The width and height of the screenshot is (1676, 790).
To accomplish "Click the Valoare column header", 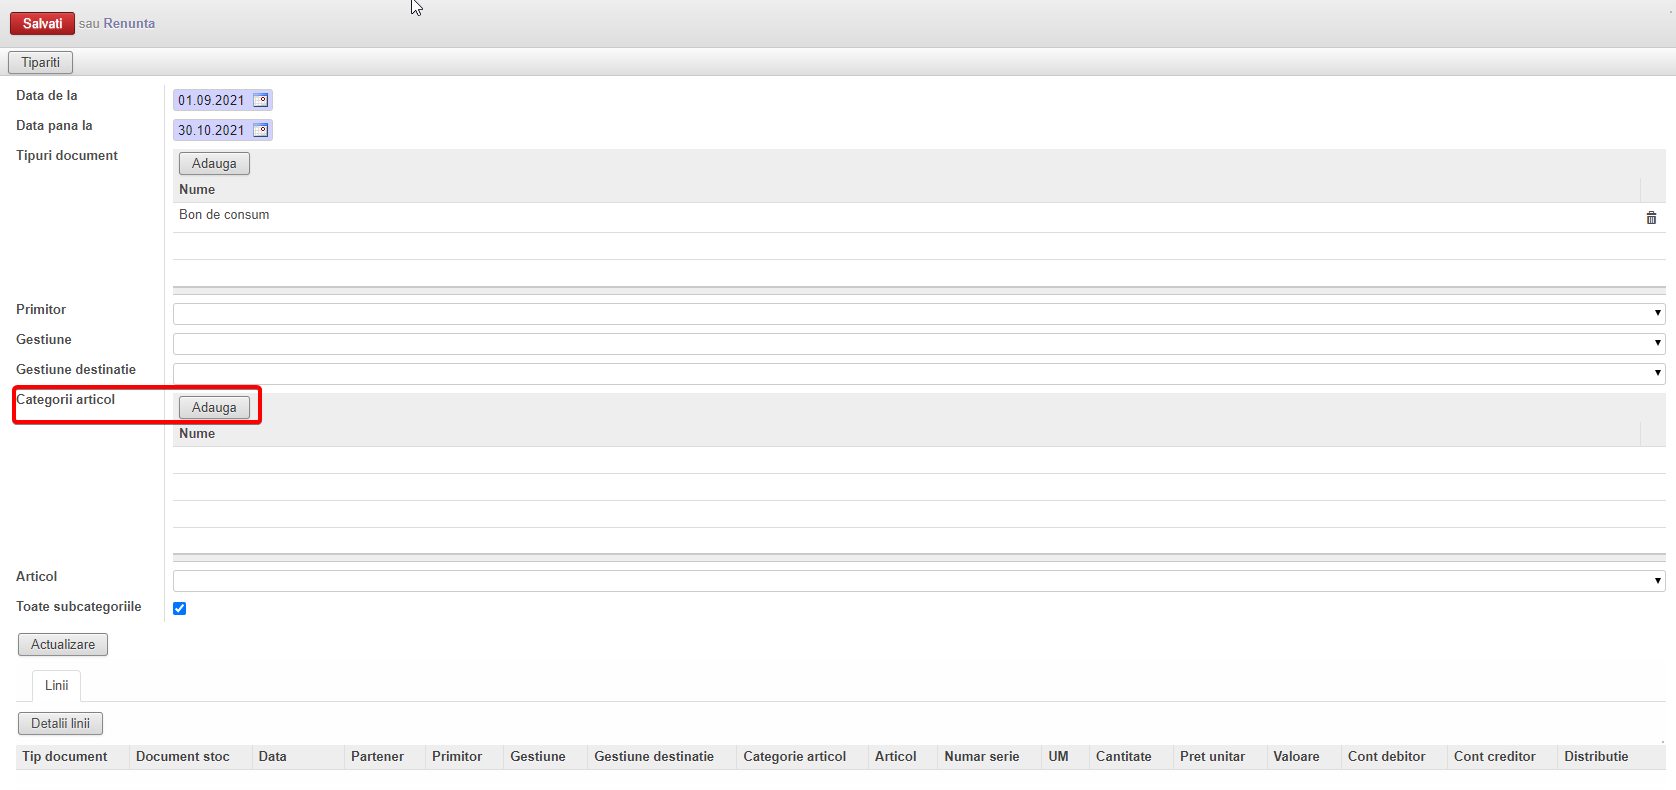I will [x=1296, y=756].
